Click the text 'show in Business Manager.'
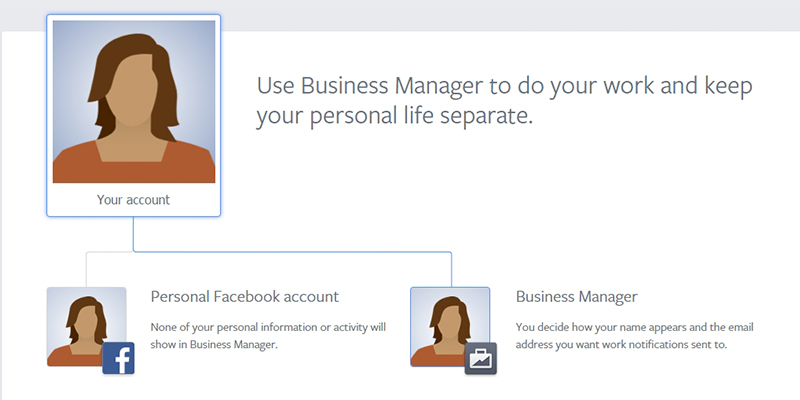 (x=214, y=344)
